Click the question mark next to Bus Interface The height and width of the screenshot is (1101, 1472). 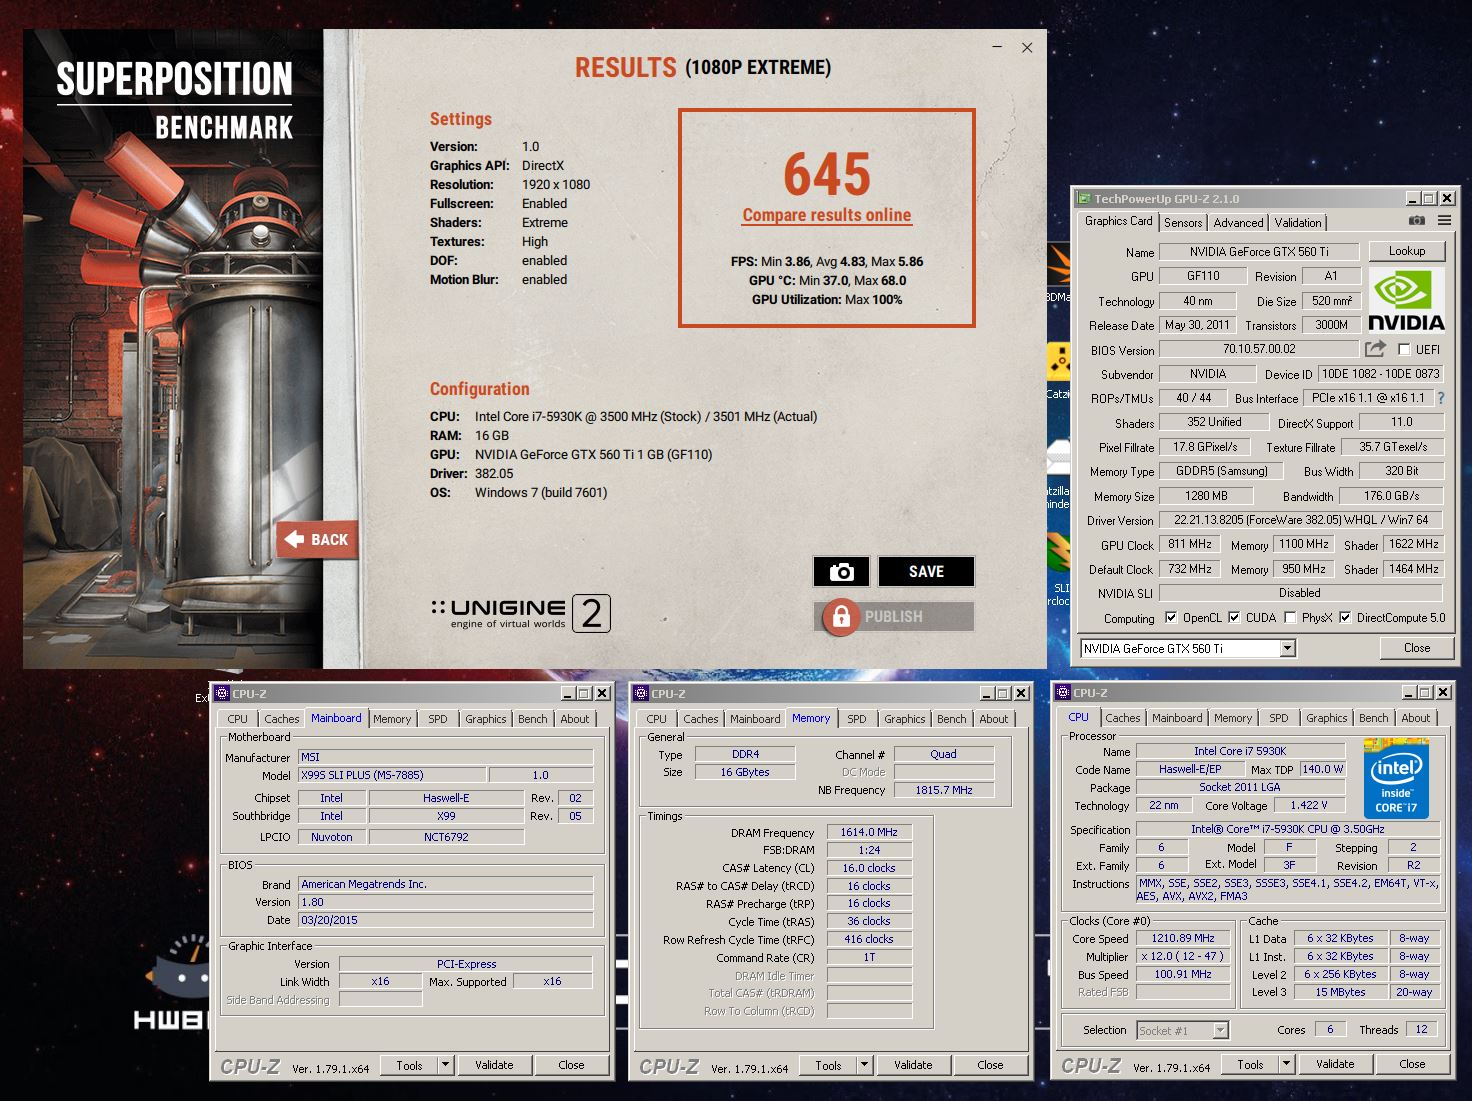(1441, 398)
